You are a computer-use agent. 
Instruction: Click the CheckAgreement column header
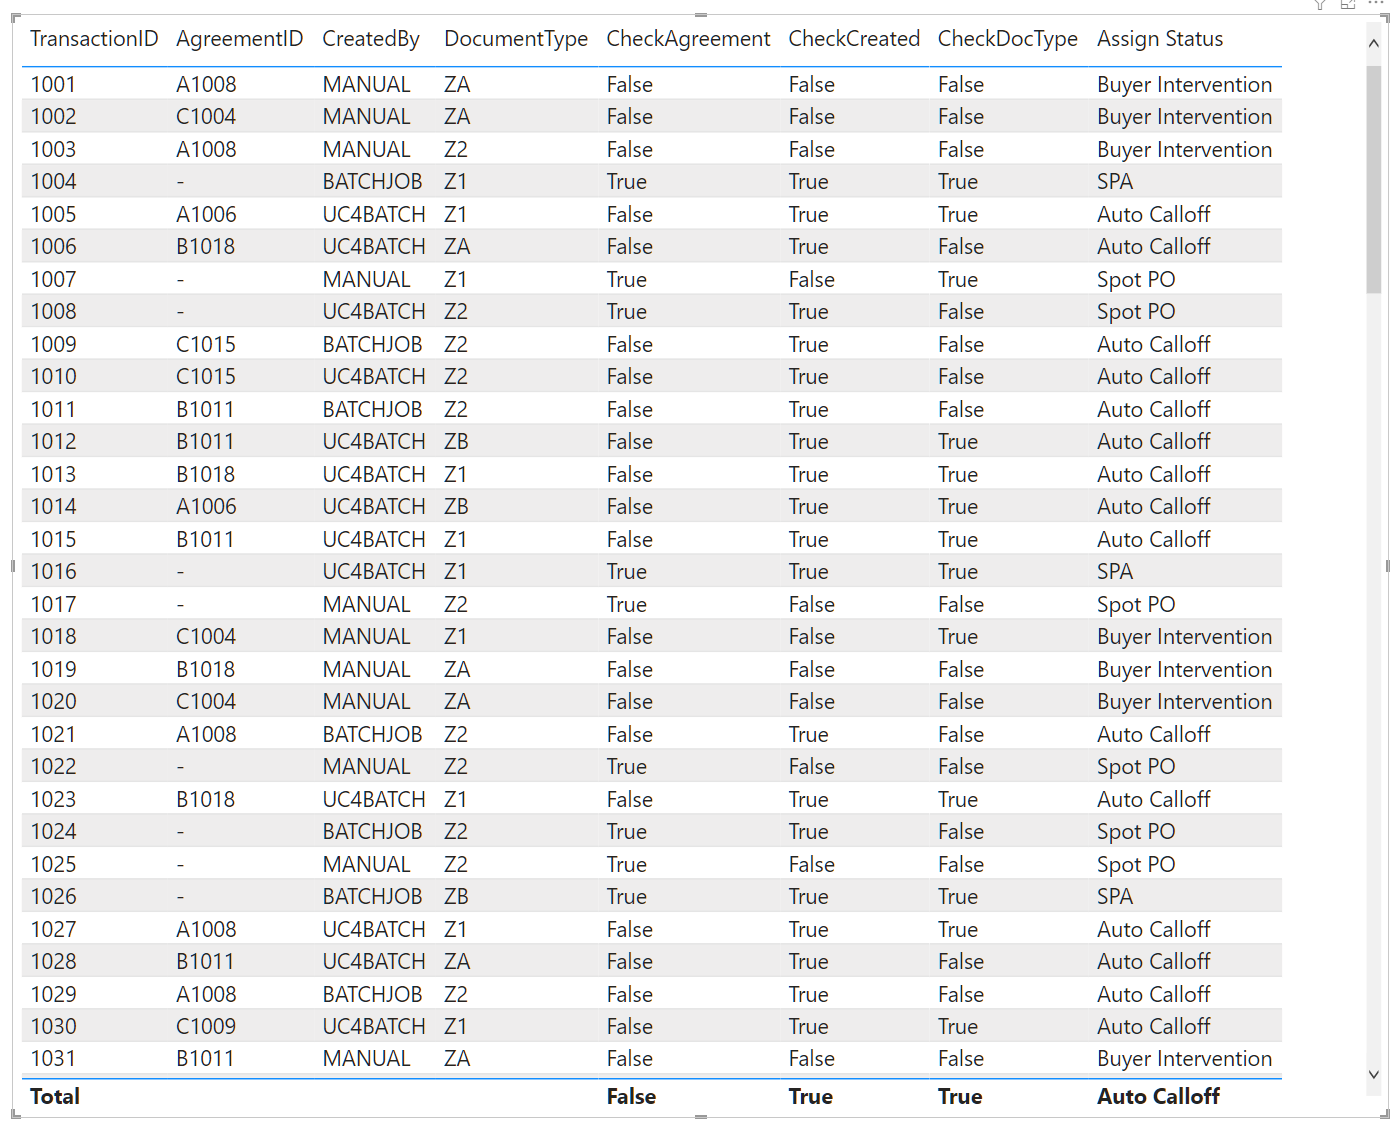688,39
